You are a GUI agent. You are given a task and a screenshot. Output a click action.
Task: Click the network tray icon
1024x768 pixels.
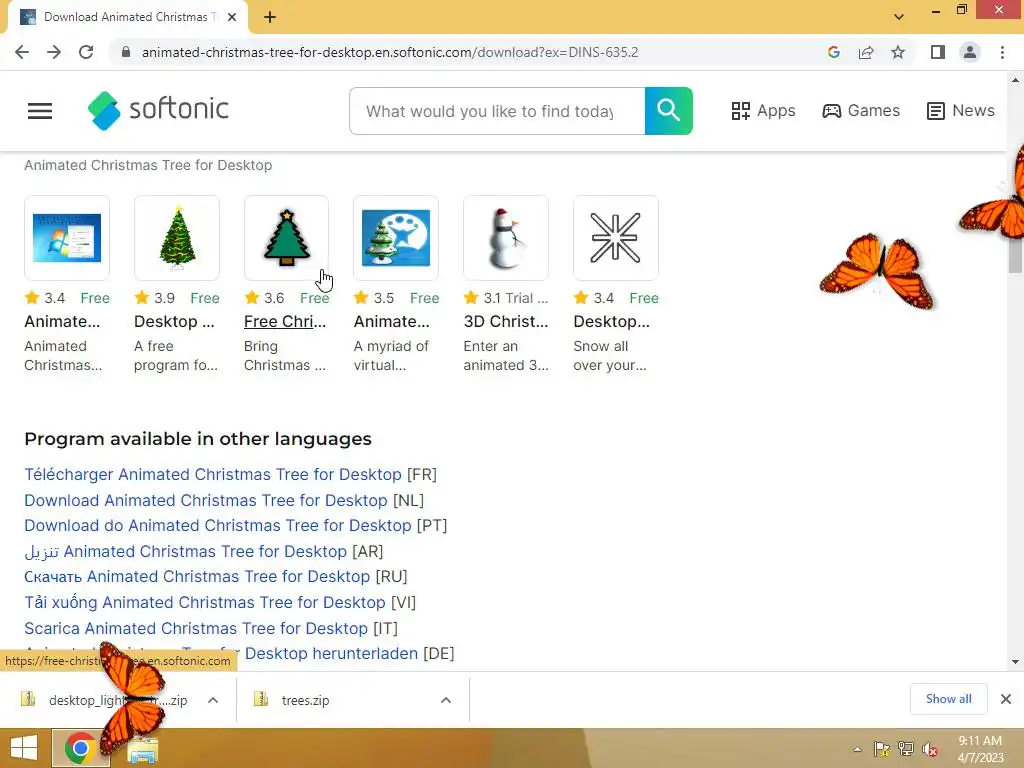point(906,749)
